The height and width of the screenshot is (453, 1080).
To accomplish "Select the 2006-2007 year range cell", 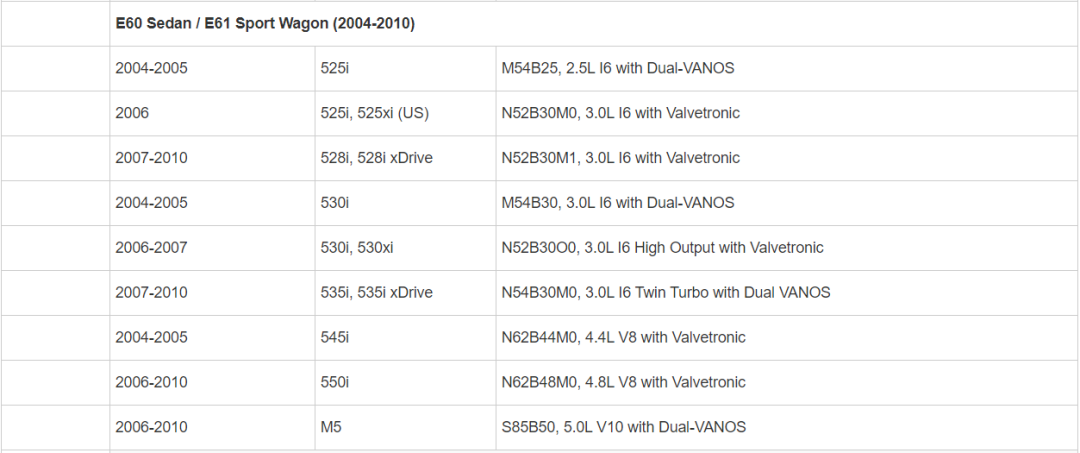I will pos(151,248).
